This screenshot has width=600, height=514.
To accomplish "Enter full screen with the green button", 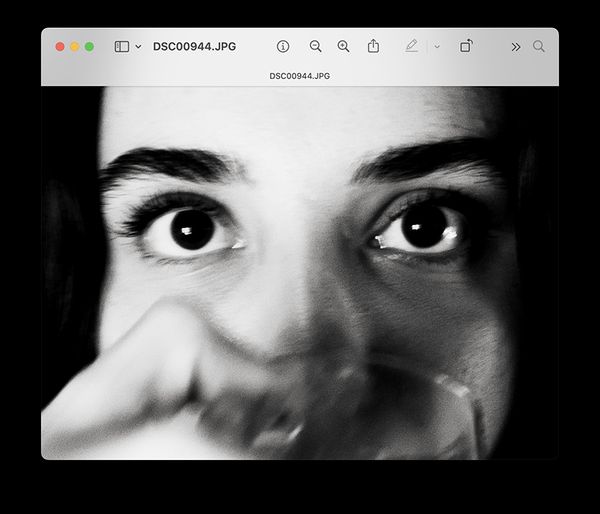I will pos(89,47).
